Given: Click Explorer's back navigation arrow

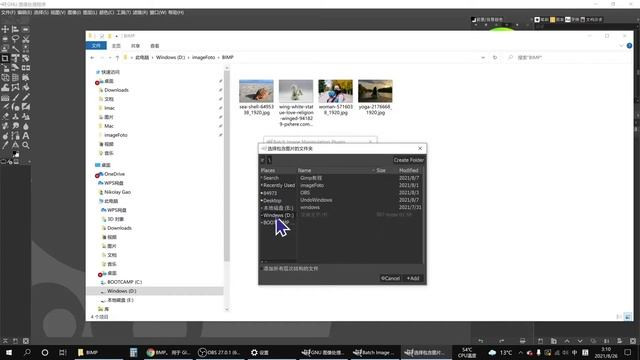Looking at the screenshot, I should [92, 58].
